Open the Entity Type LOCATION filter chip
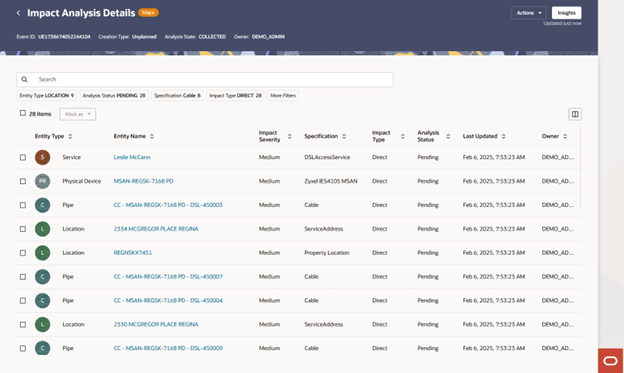 pyautogui.click(x=47, y=96)
